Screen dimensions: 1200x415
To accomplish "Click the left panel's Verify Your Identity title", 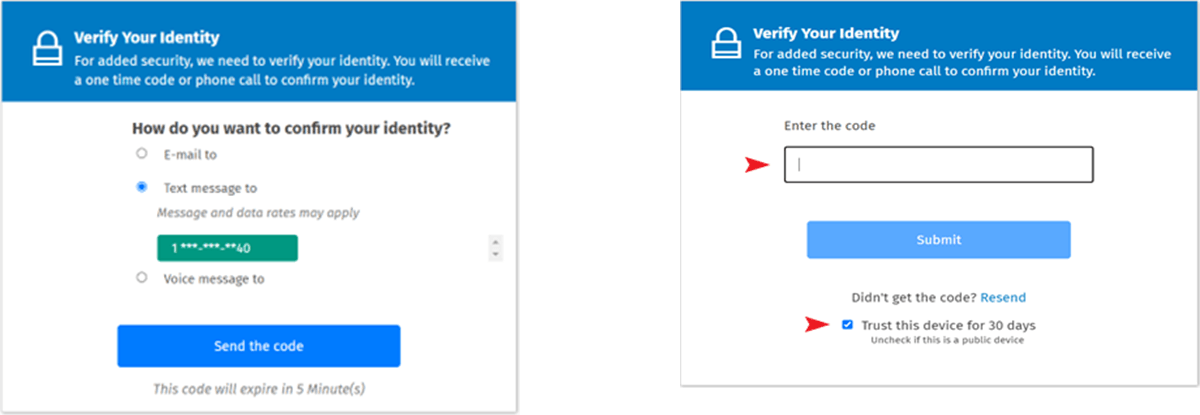I will pyautogui.click(x=146, y=38).
